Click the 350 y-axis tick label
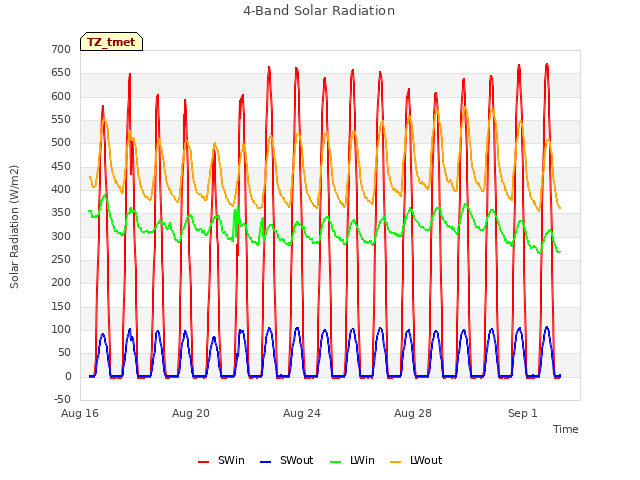Viewport: 640px width, 480px height. pyautogui.click(x=61, y=213)
